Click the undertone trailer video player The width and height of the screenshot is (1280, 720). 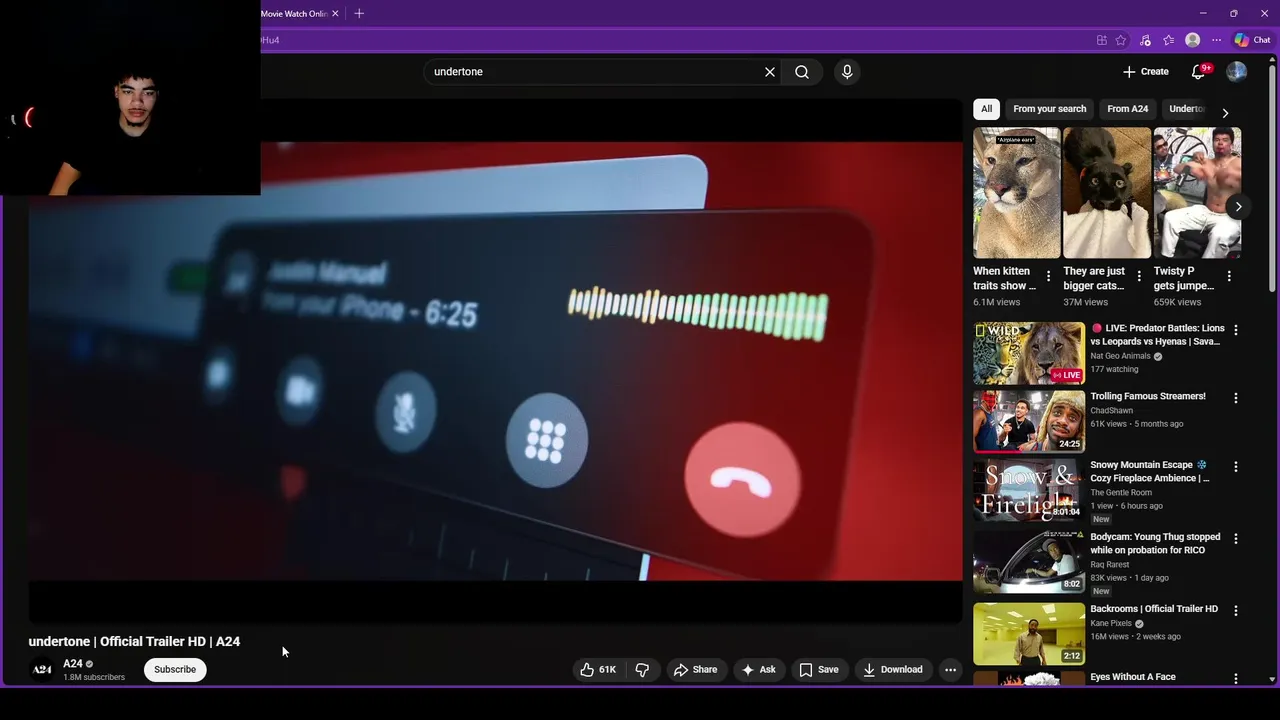pyautogui.click(x=495, y=360)
